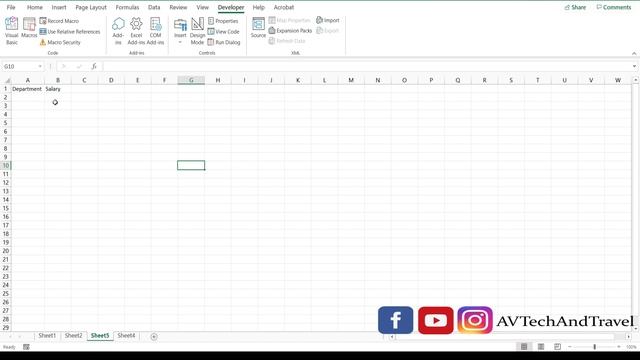Screen dimensions: 640x360
Task: Switch to Page Break Preview
Action: point(557,347)
